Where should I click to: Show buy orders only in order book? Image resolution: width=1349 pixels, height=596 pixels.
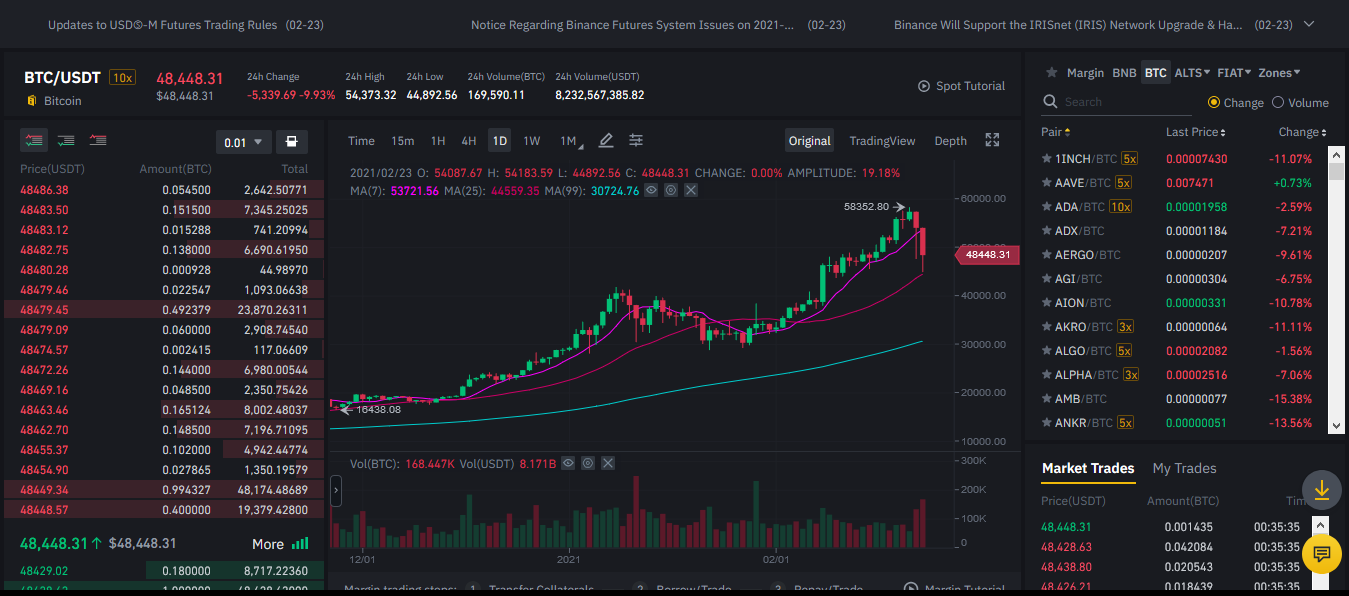point(66,141)
